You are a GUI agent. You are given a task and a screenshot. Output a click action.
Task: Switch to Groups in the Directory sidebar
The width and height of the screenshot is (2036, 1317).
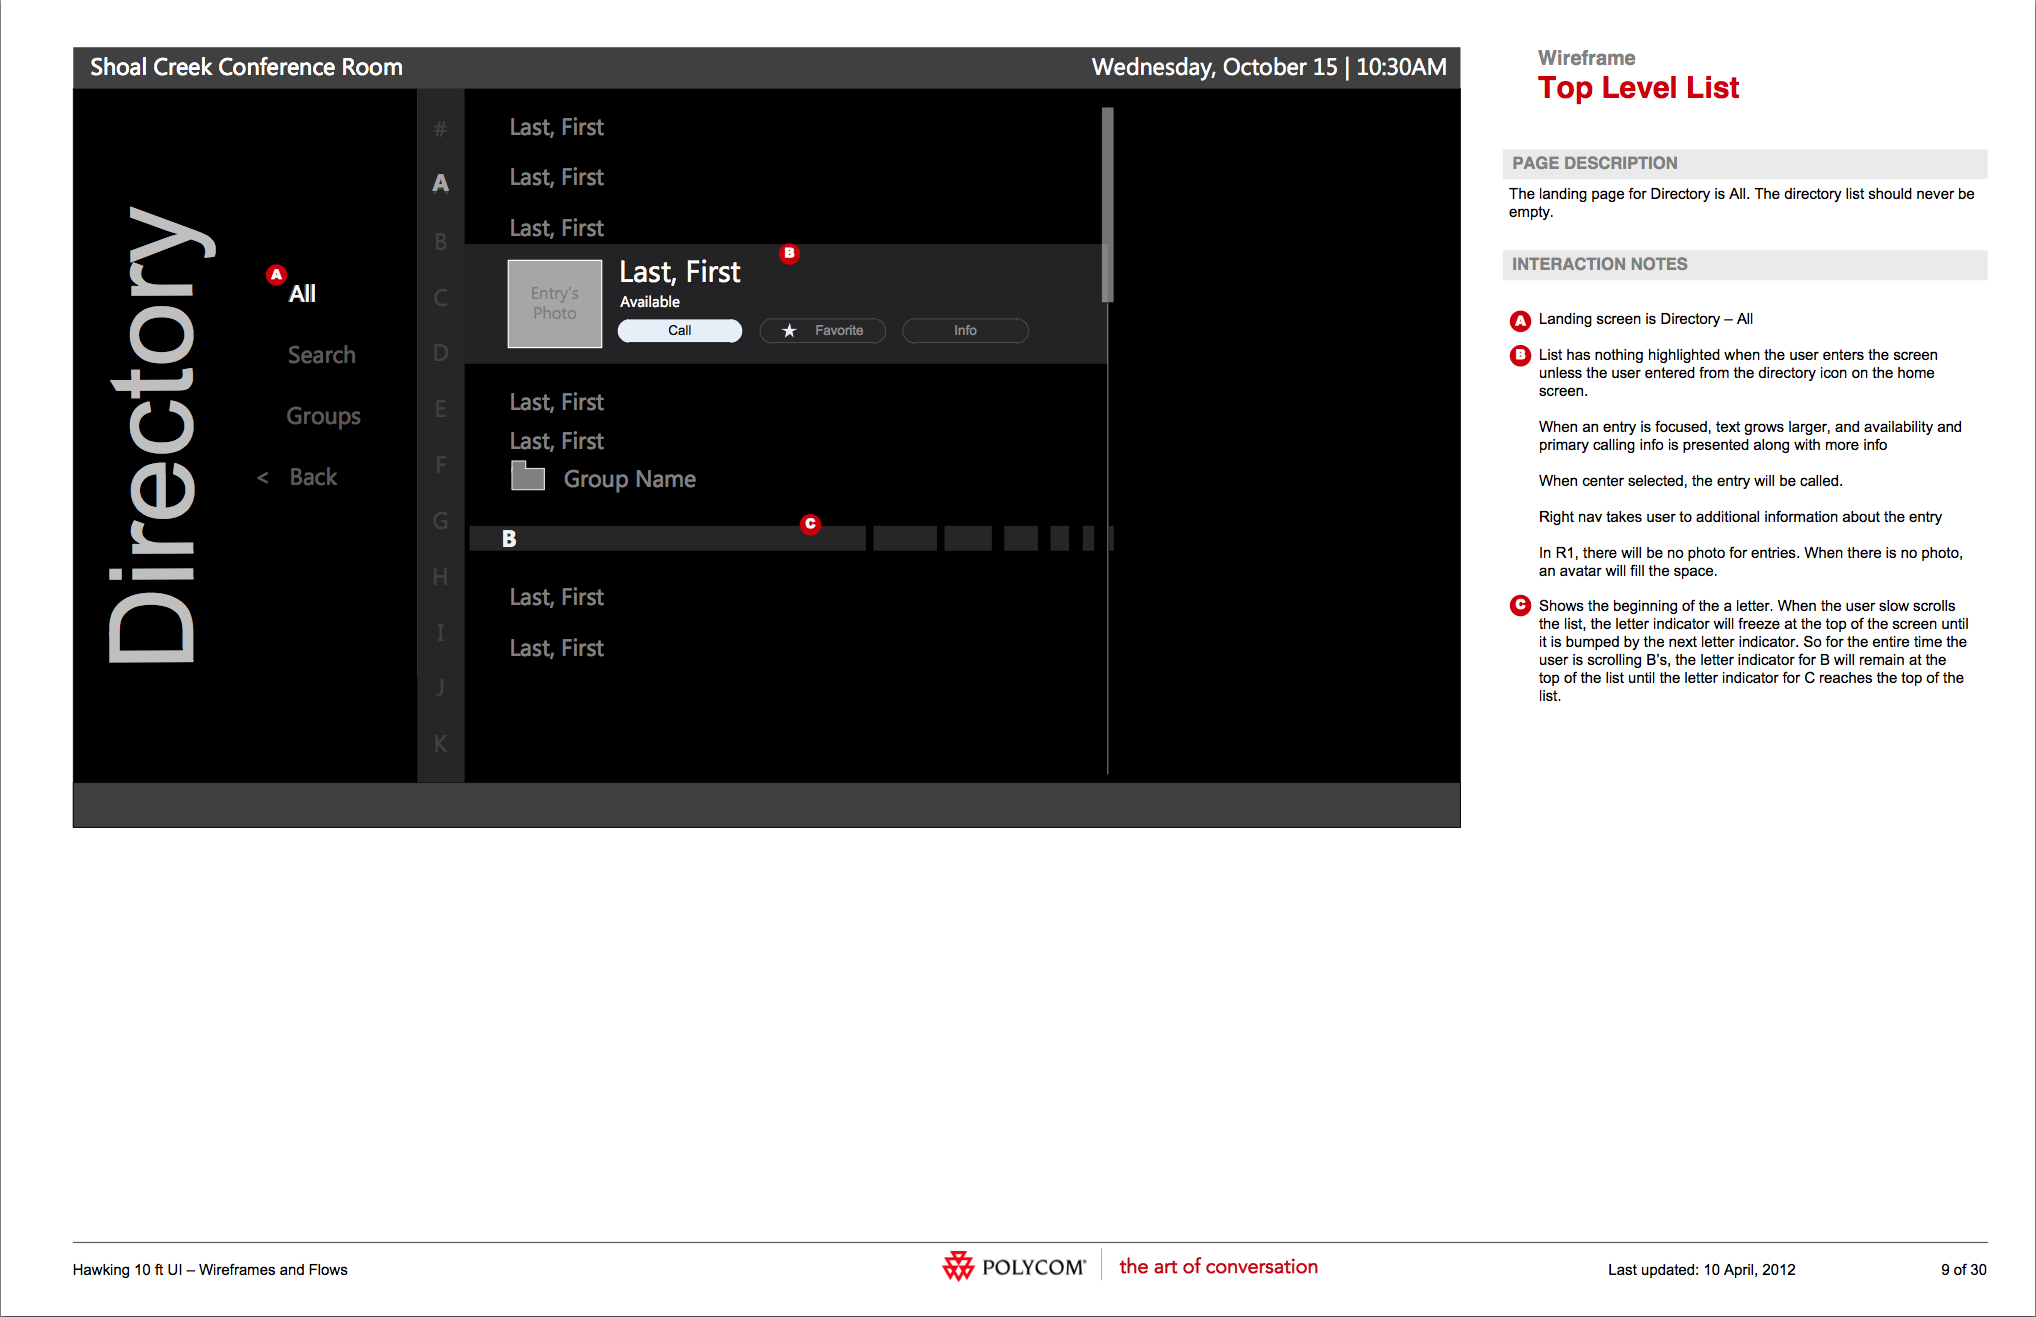tap(323, 416)
